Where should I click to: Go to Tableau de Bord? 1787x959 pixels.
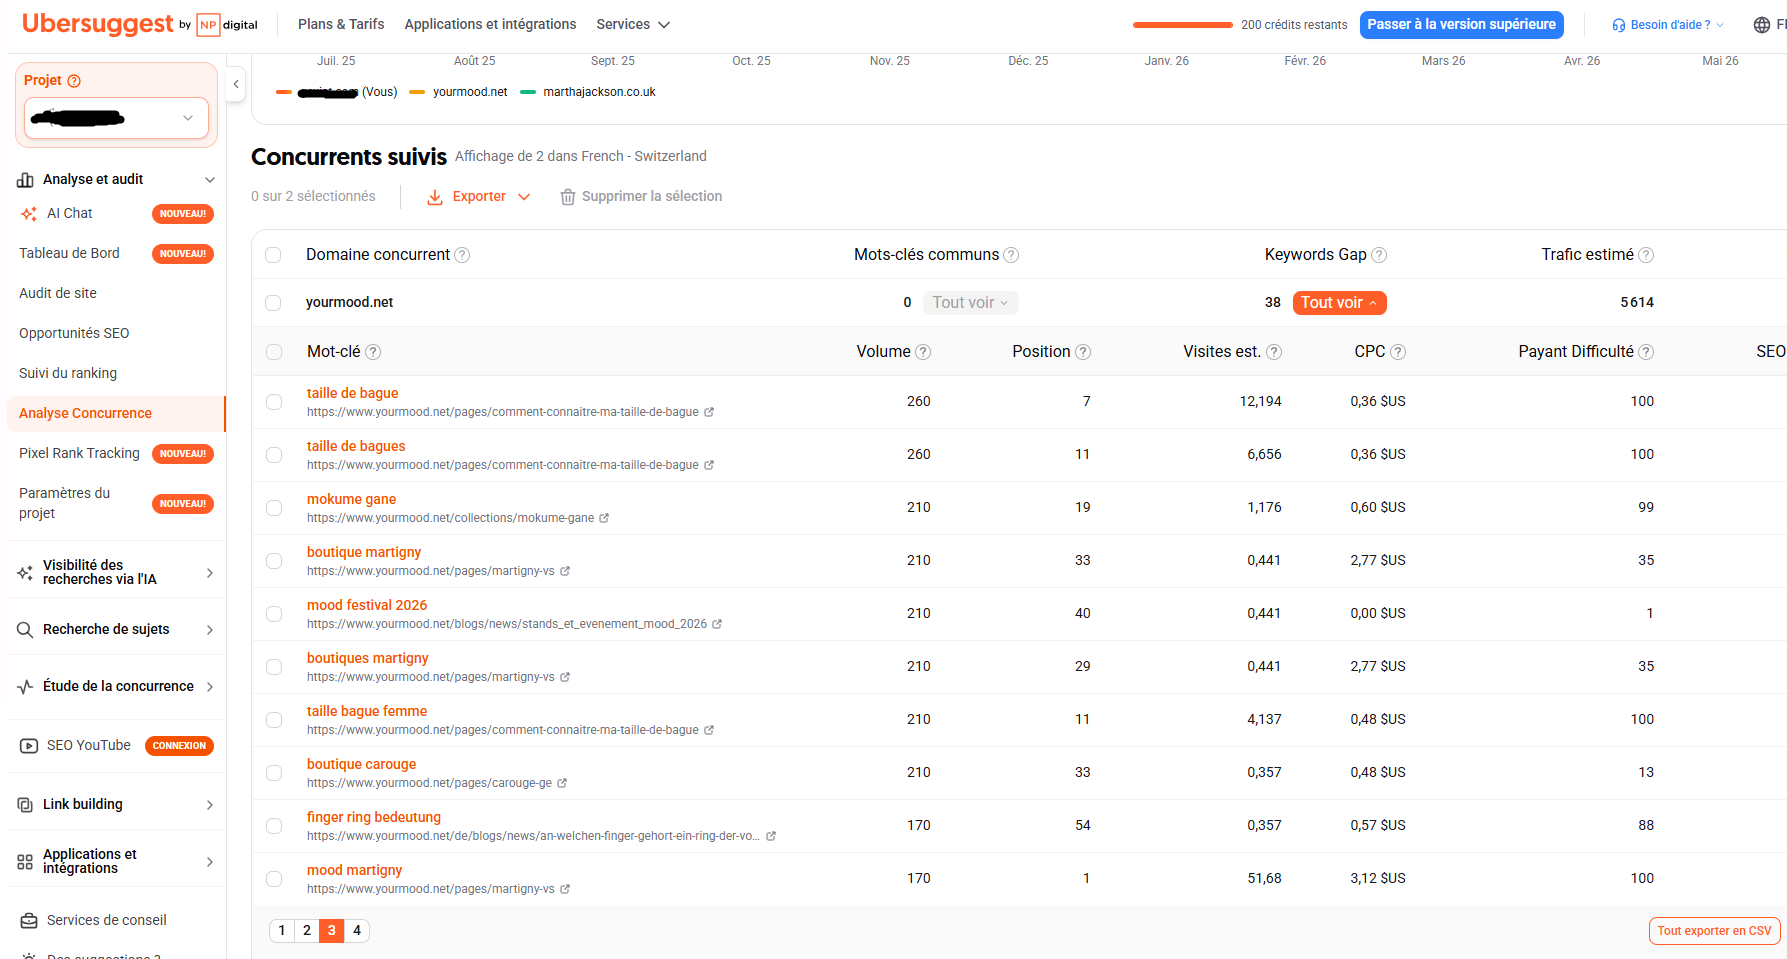69,254
